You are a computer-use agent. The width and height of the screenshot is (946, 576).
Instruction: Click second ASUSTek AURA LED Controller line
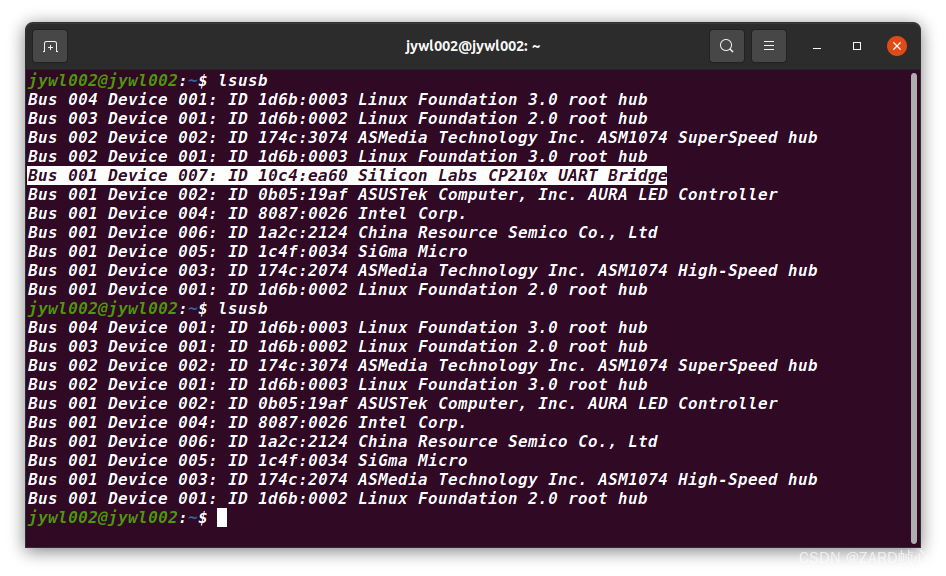(402, 404)
